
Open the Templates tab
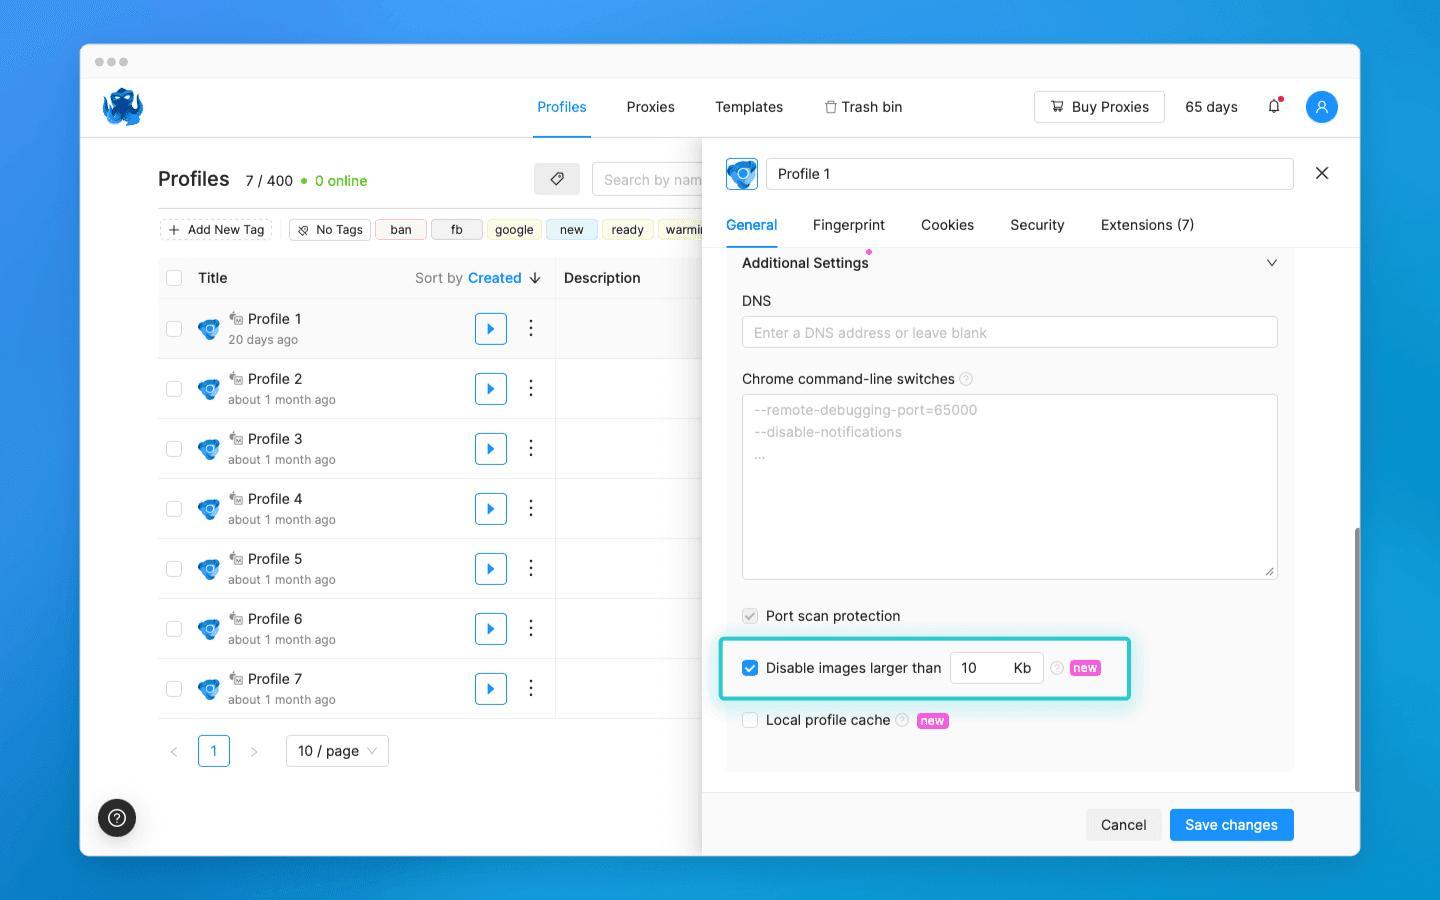tap(749, 107)
